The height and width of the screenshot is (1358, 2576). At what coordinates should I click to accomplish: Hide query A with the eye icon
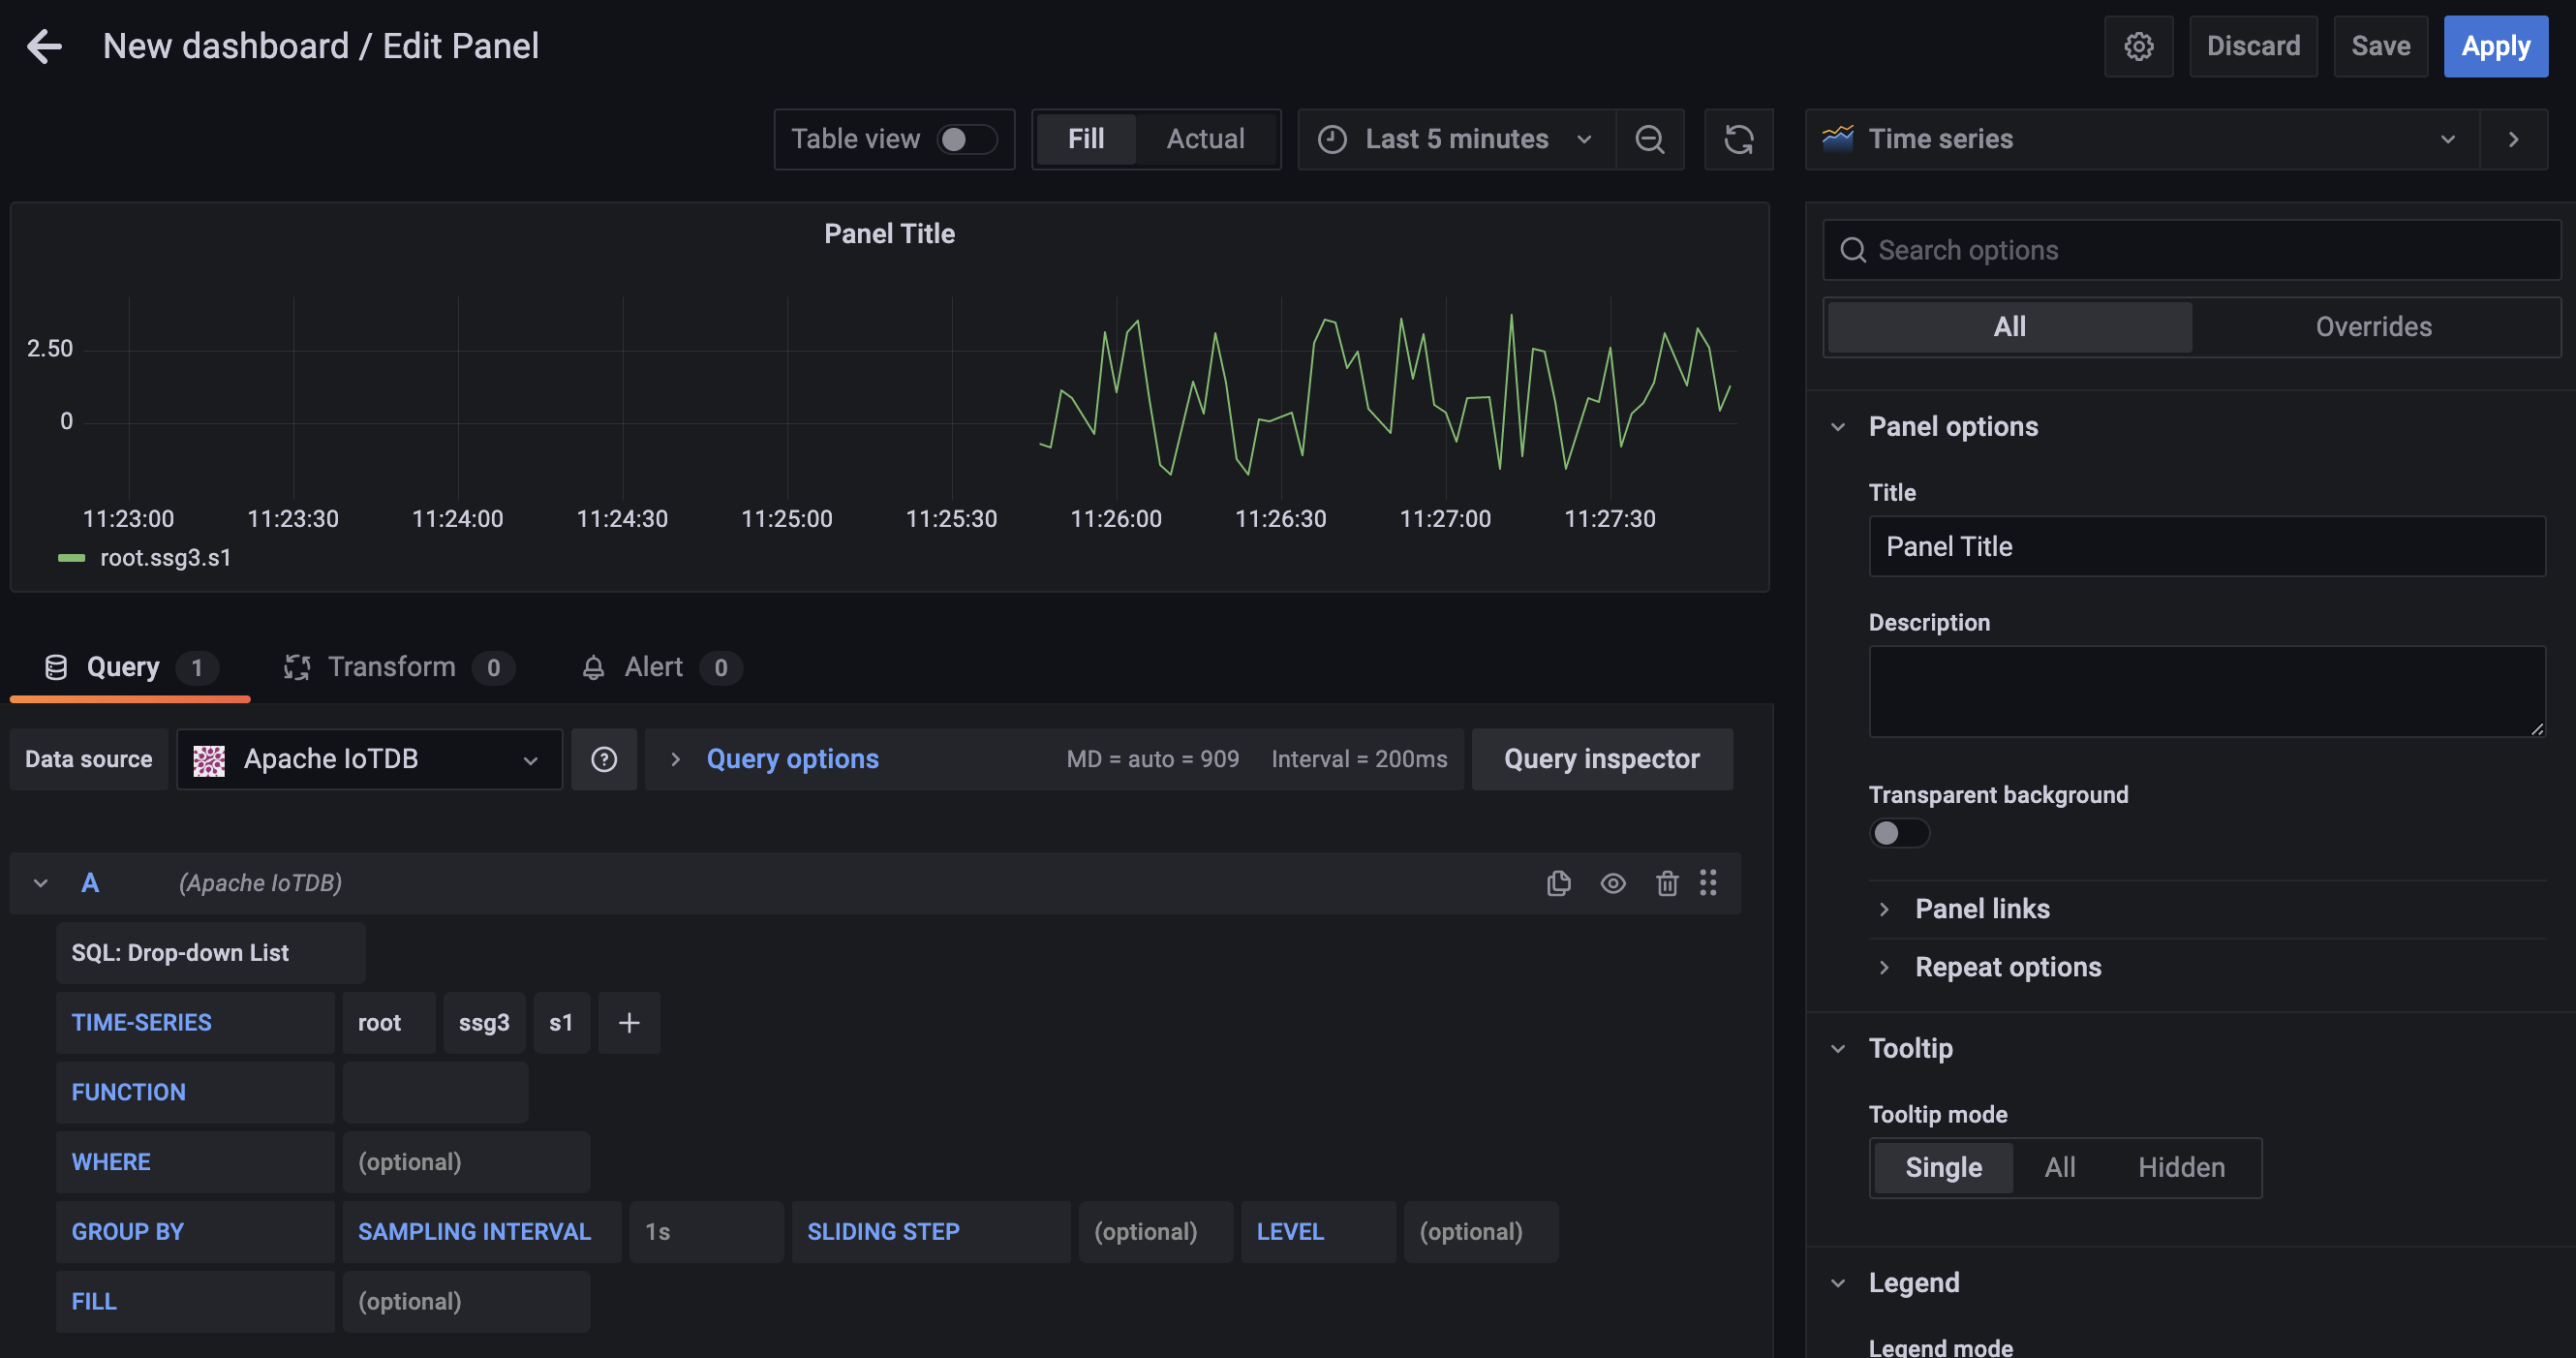(x=1612, y=883)
